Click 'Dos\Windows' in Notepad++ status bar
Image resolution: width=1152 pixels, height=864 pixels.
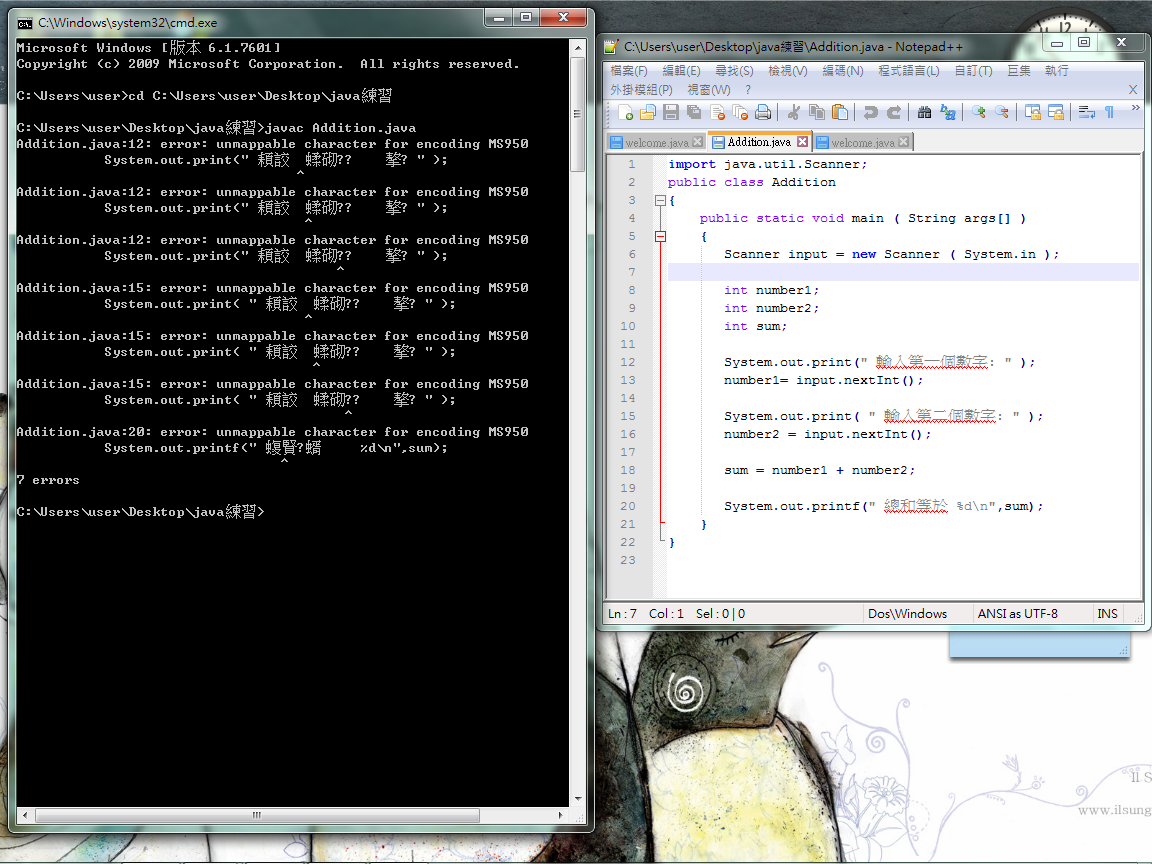(907, 613)
